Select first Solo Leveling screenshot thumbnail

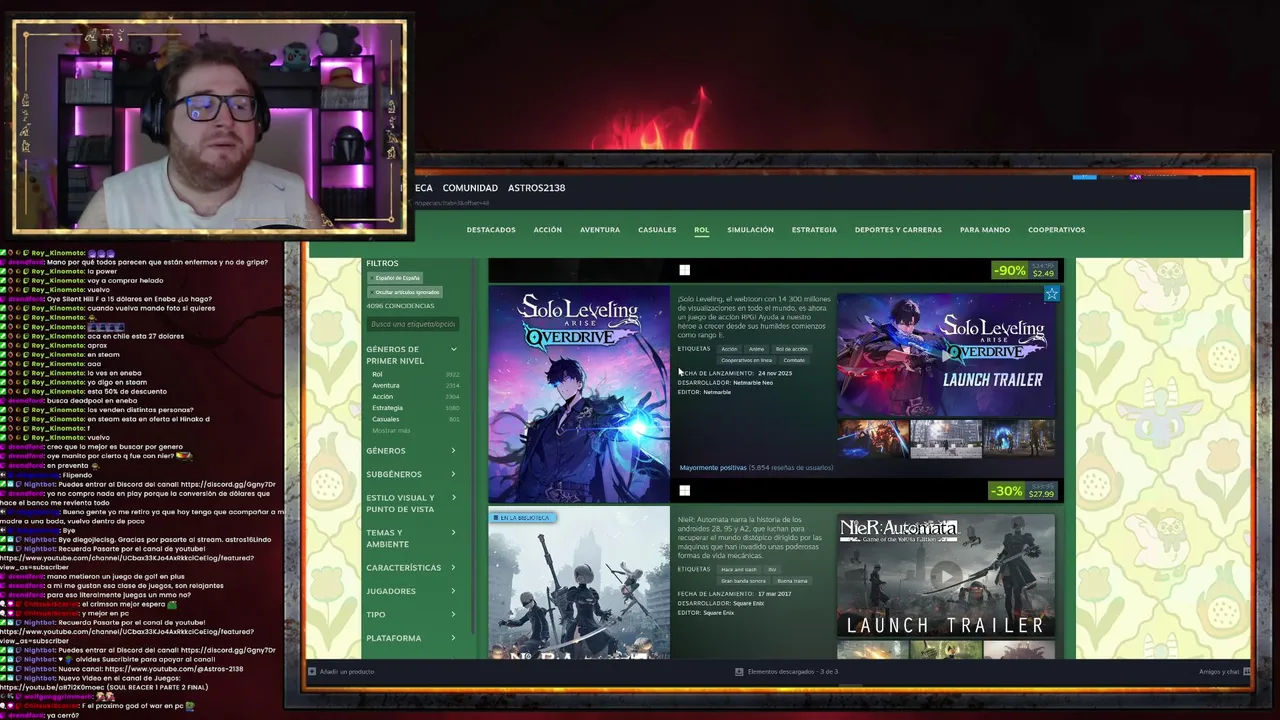click(873, 438)
